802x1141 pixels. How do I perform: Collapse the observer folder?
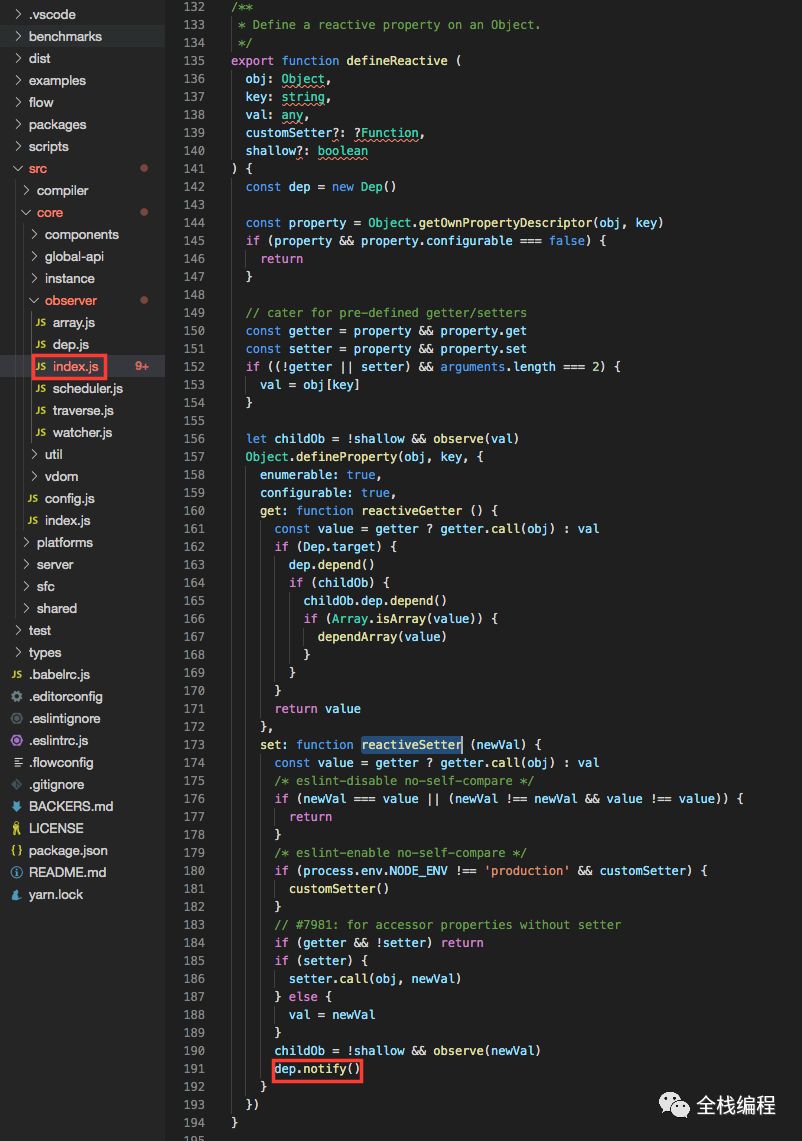[34, 301]
